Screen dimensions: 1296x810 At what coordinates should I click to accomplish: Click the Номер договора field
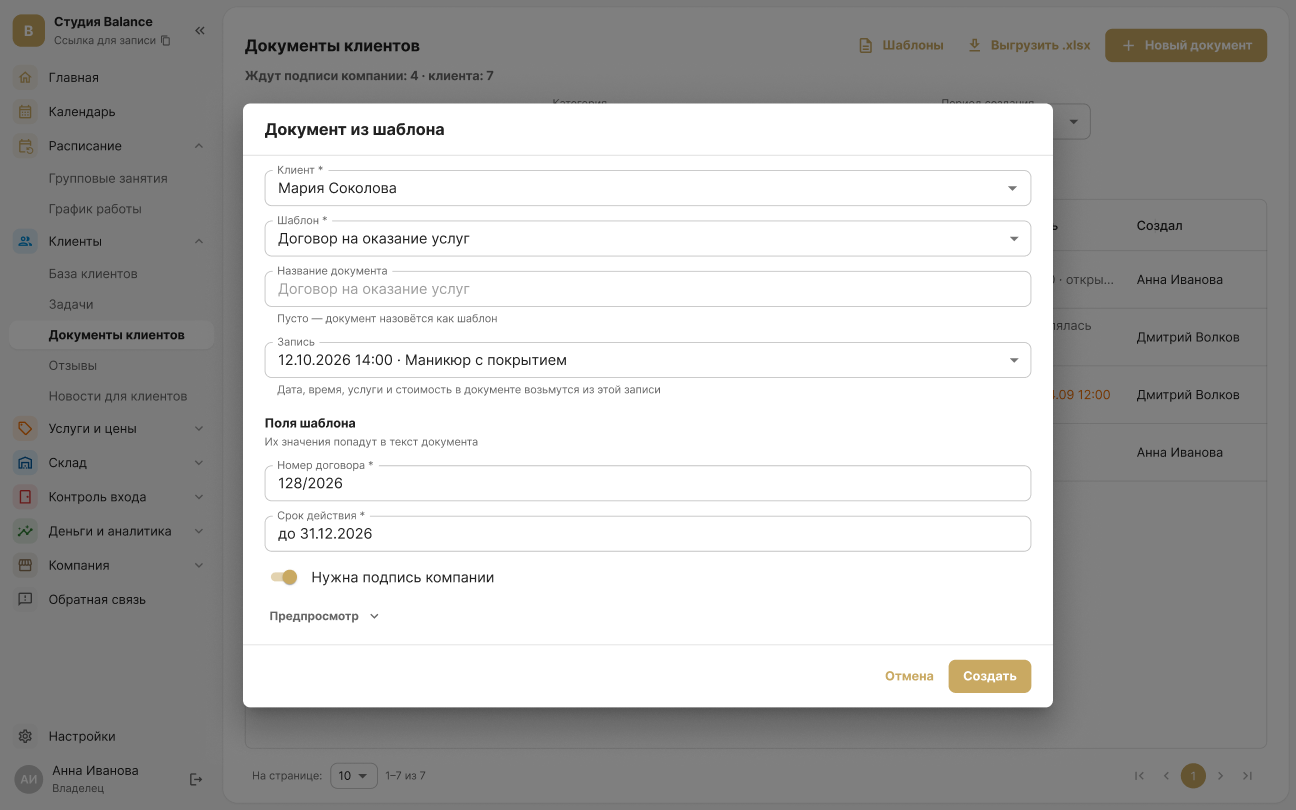(x=648, y=483)
